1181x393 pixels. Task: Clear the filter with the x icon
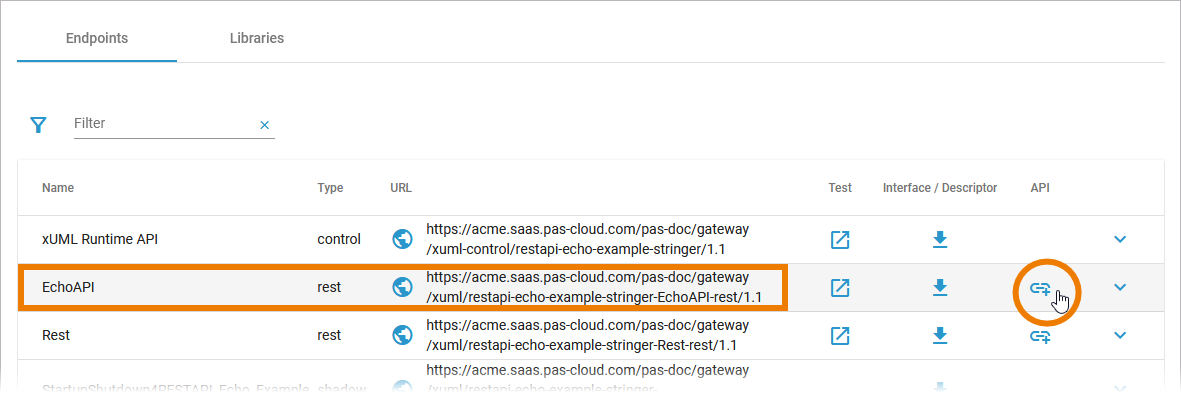264,125
